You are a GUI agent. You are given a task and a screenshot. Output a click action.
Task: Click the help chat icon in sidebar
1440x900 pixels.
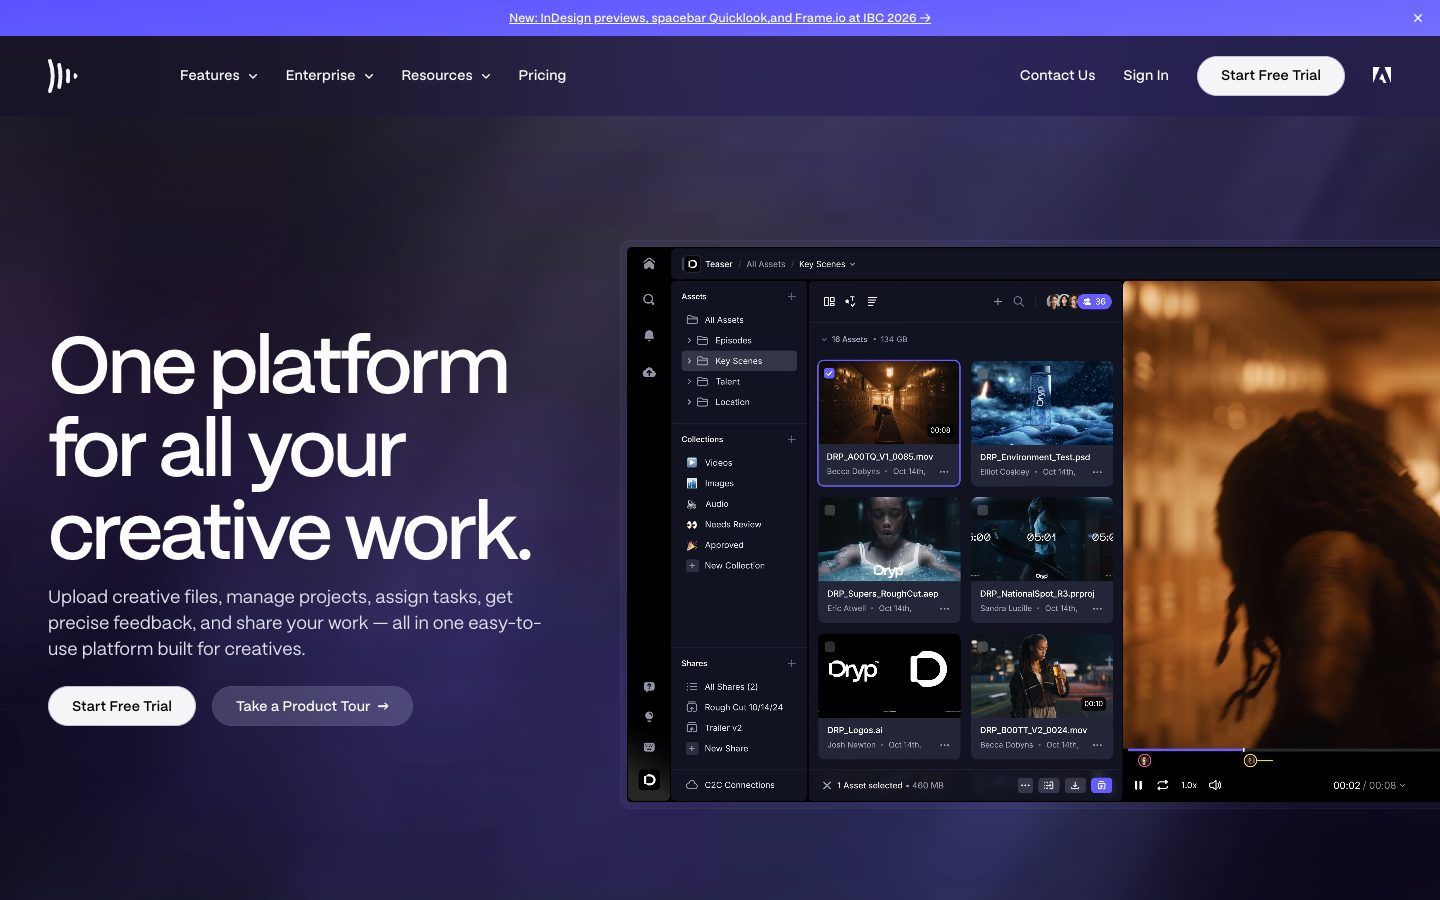coord(649,687)
